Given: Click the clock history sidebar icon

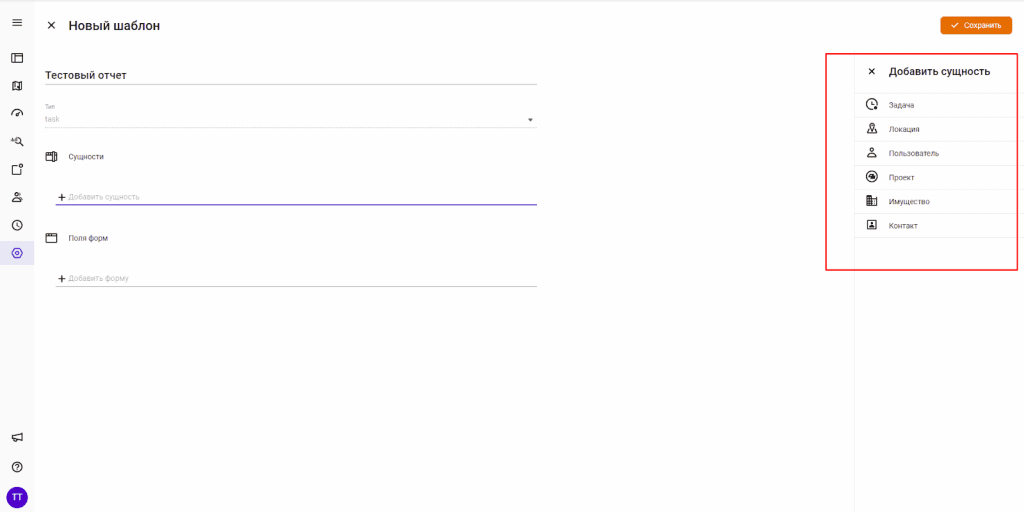Looking at the screenshot, I should point(17,225).
